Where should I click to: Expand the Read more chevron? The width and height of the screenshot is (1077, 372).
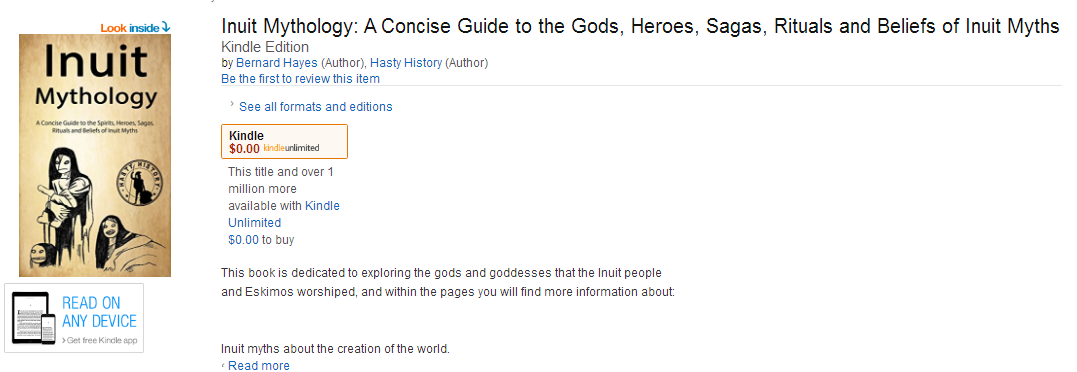223,366
